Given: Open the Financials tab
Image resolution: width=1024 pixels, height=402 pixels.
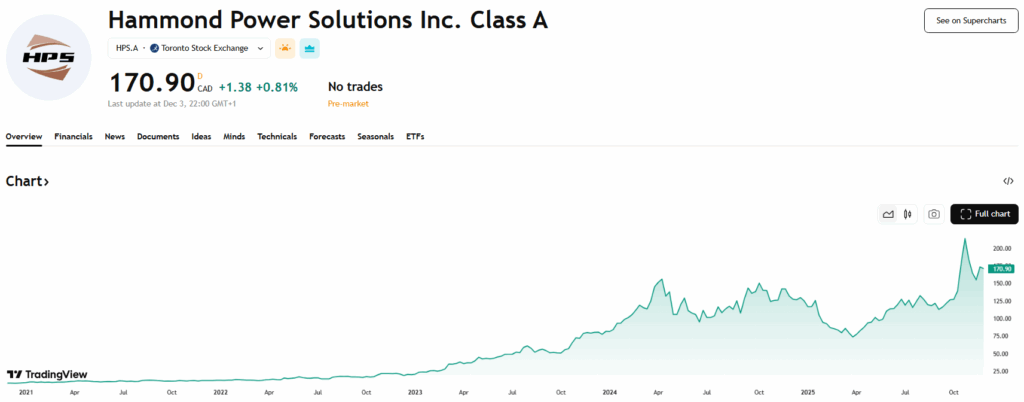Looking at the screenshot, I should coord(73,137).
